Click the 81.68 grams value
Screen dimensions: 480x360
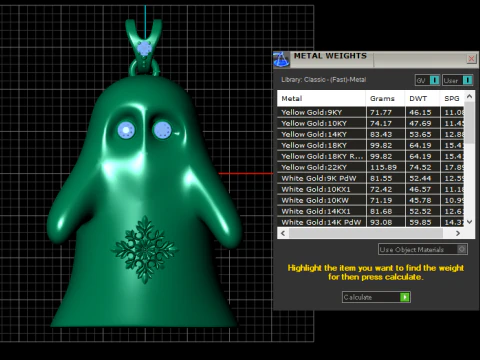pyautogui.click(x=381, y=211)
